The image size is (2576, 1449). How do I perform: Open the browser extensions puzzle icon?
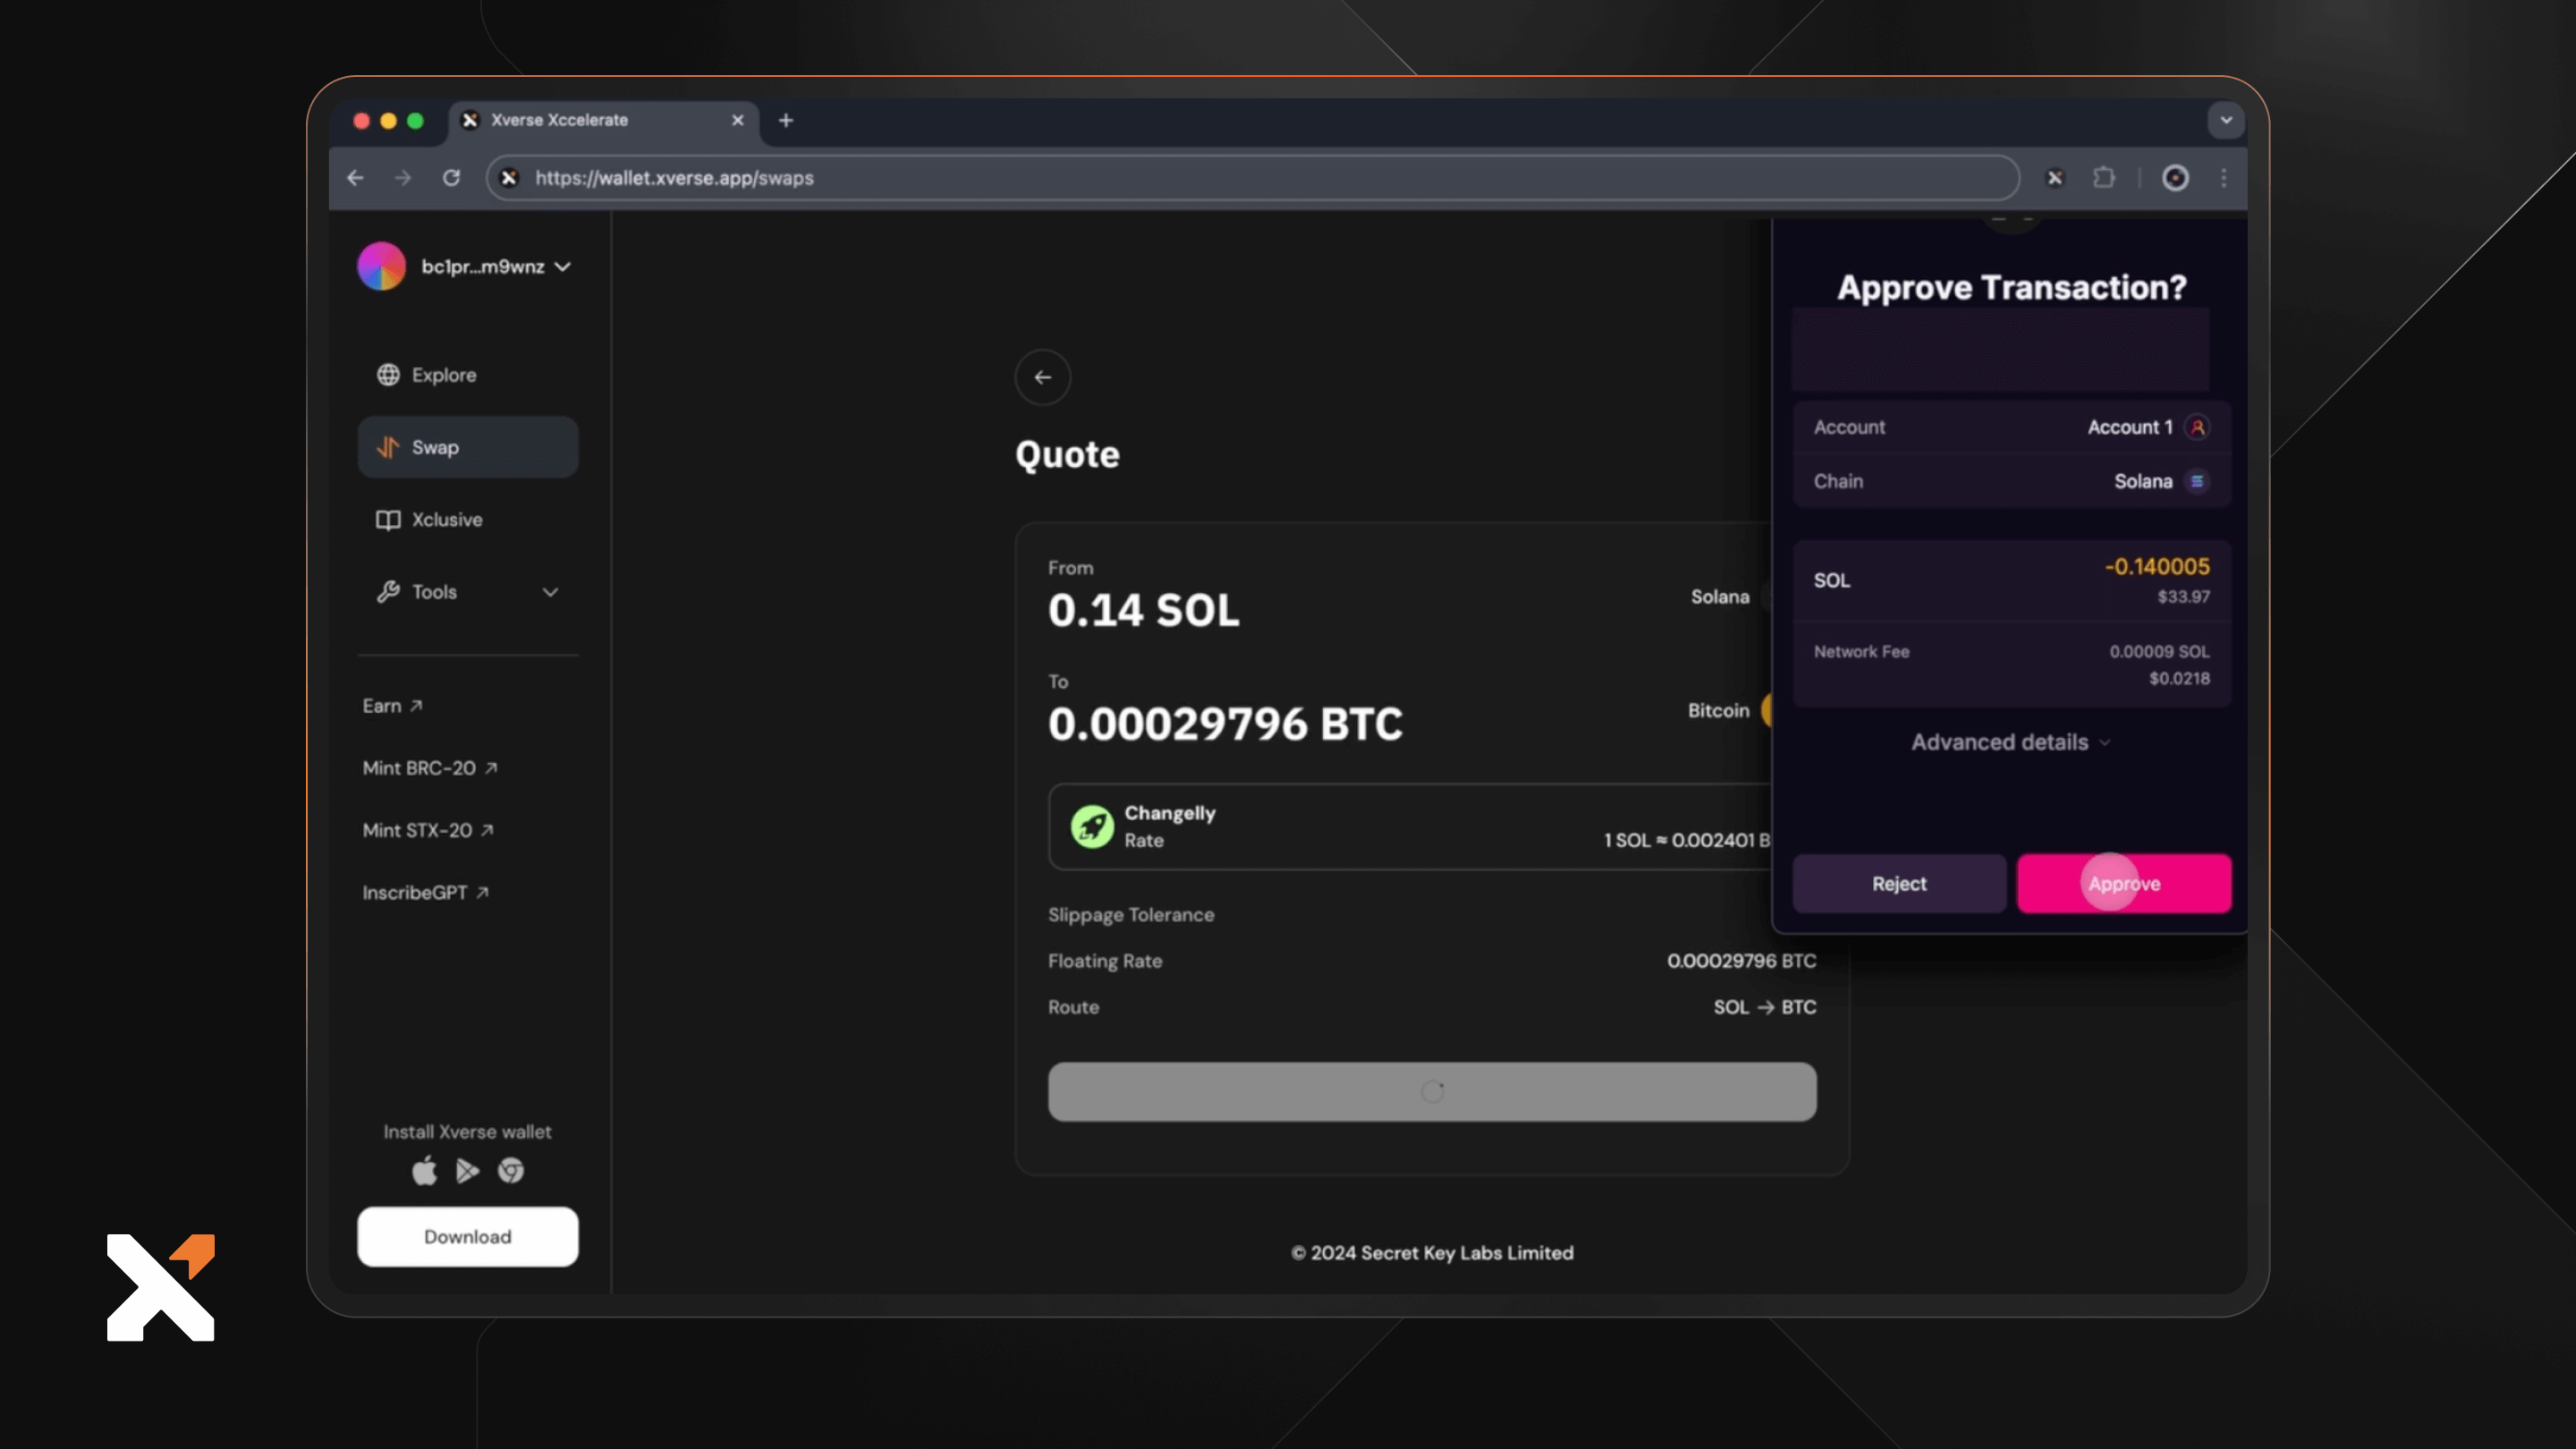tap(2104, 178)
